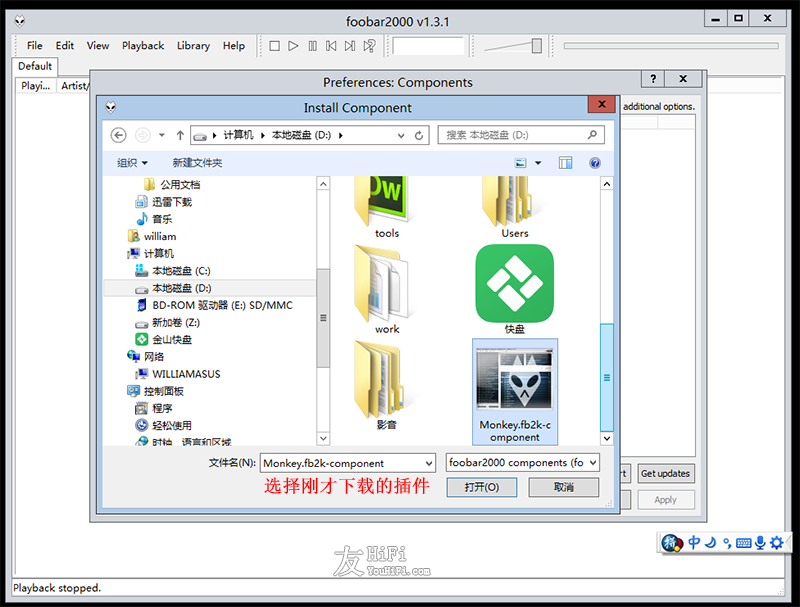Viewport: 800px width, 607px height.
Task: Select WILLIAMASUS network computer
Action: (178, 374)
